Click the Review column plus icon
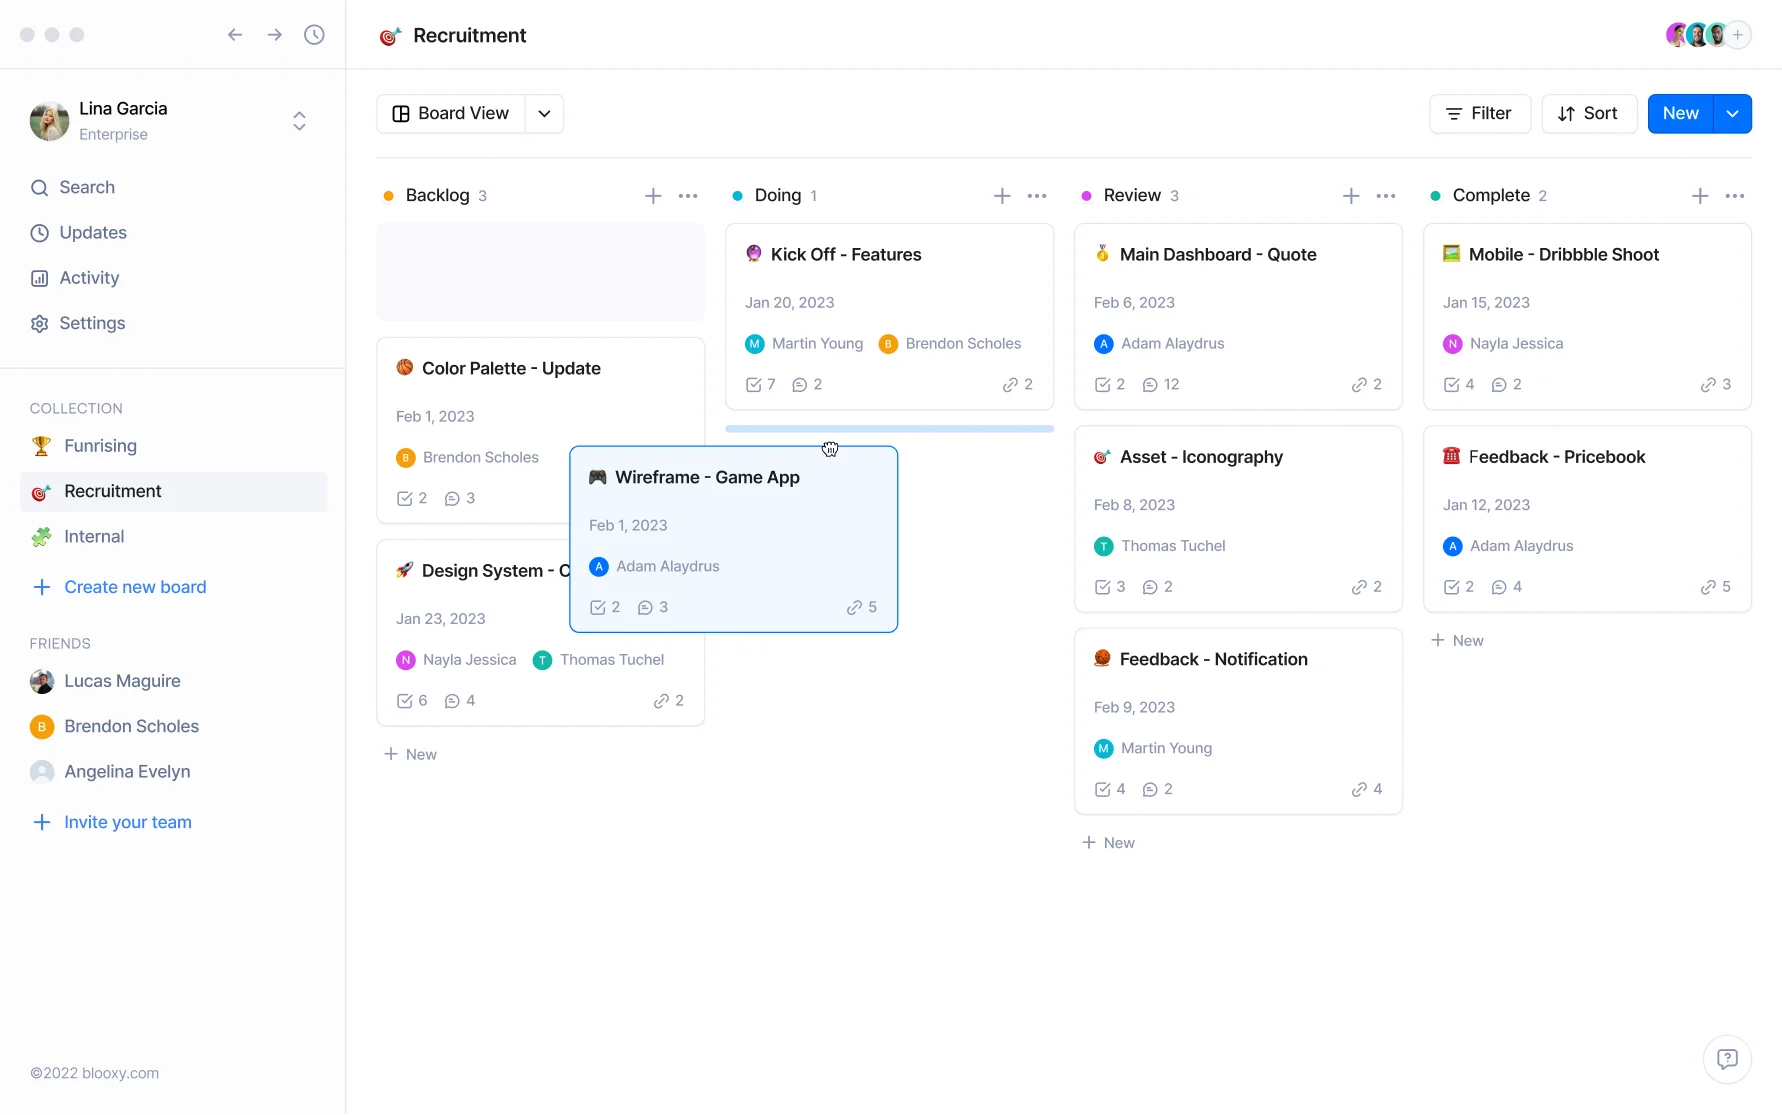The image size is (1782, 1115). click(1351, 196)
